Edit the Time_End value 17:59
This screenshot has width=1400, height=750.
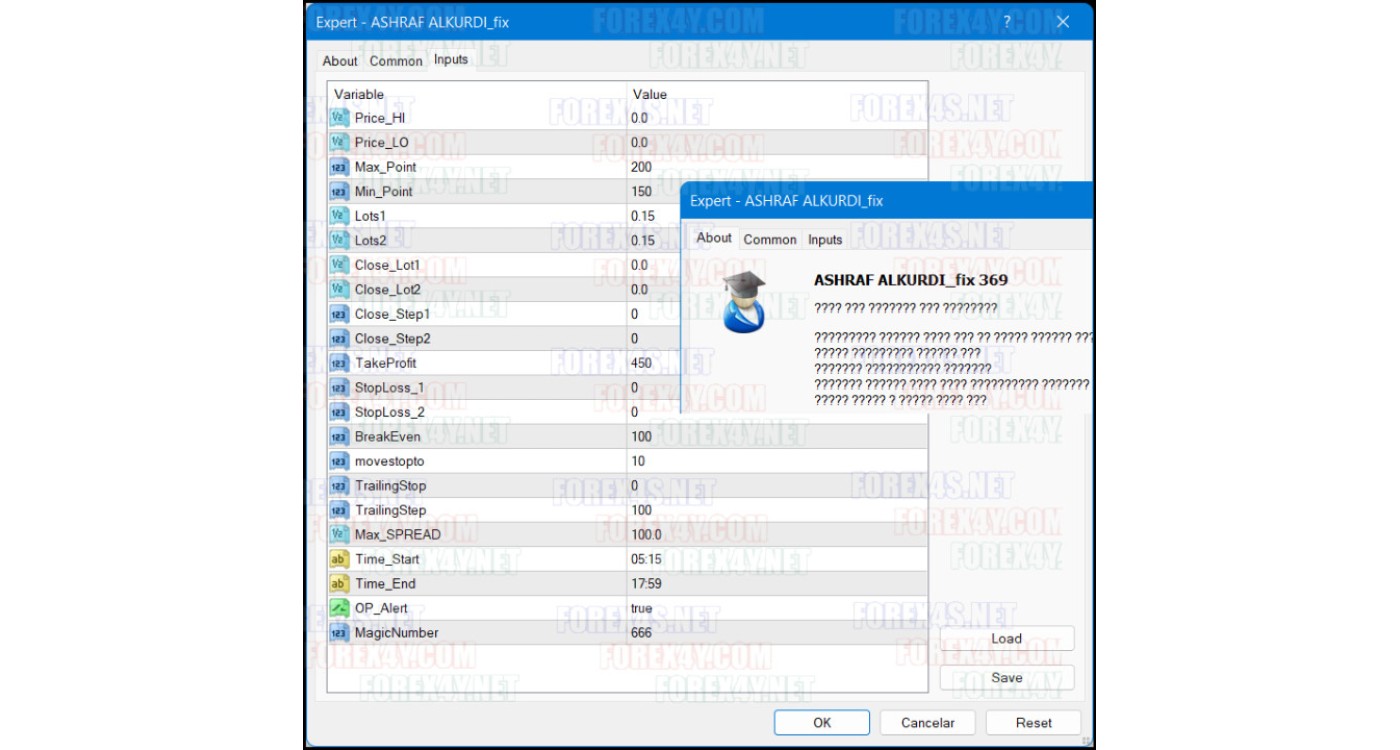click(646, 584)
